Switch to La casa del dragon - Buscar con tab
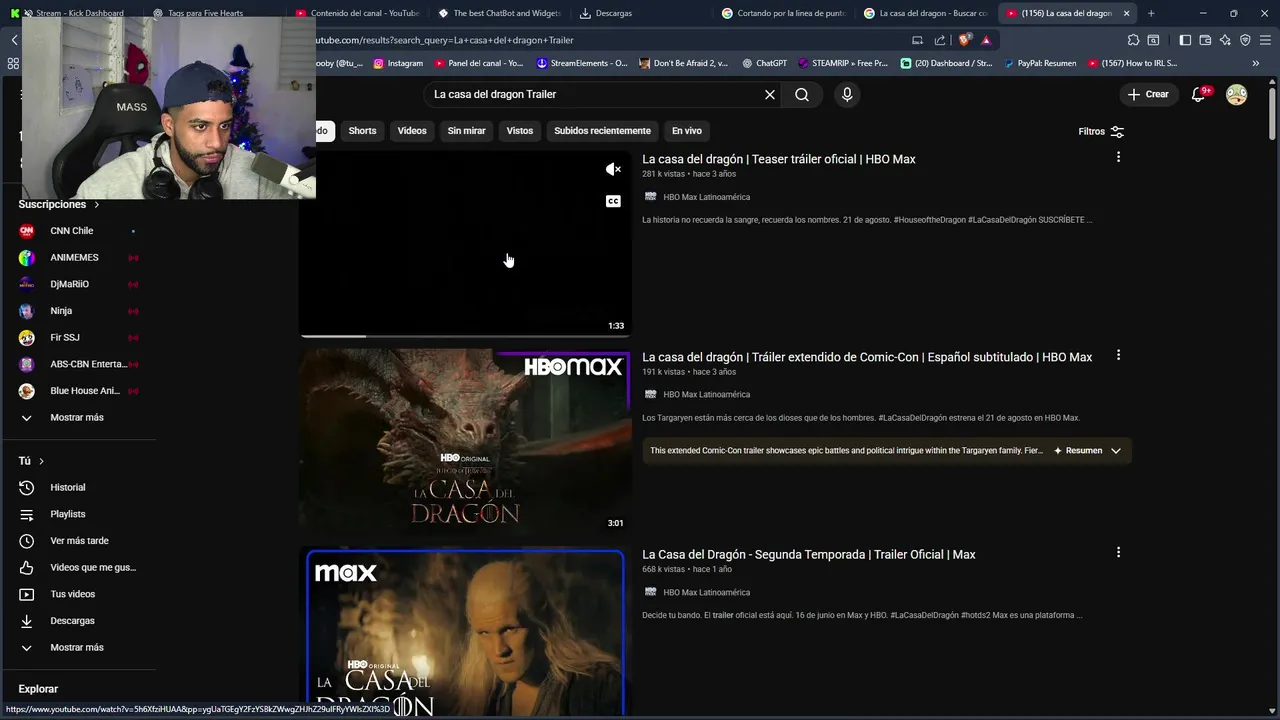Viewport: 1280px width, 720px height. 926,13
